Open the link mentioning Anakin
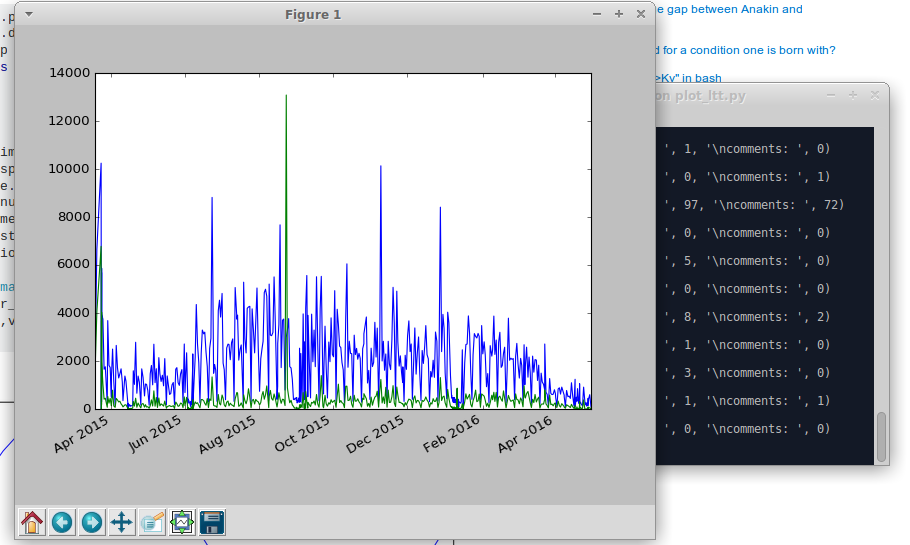The image size is (910, 545). [728, 9]
